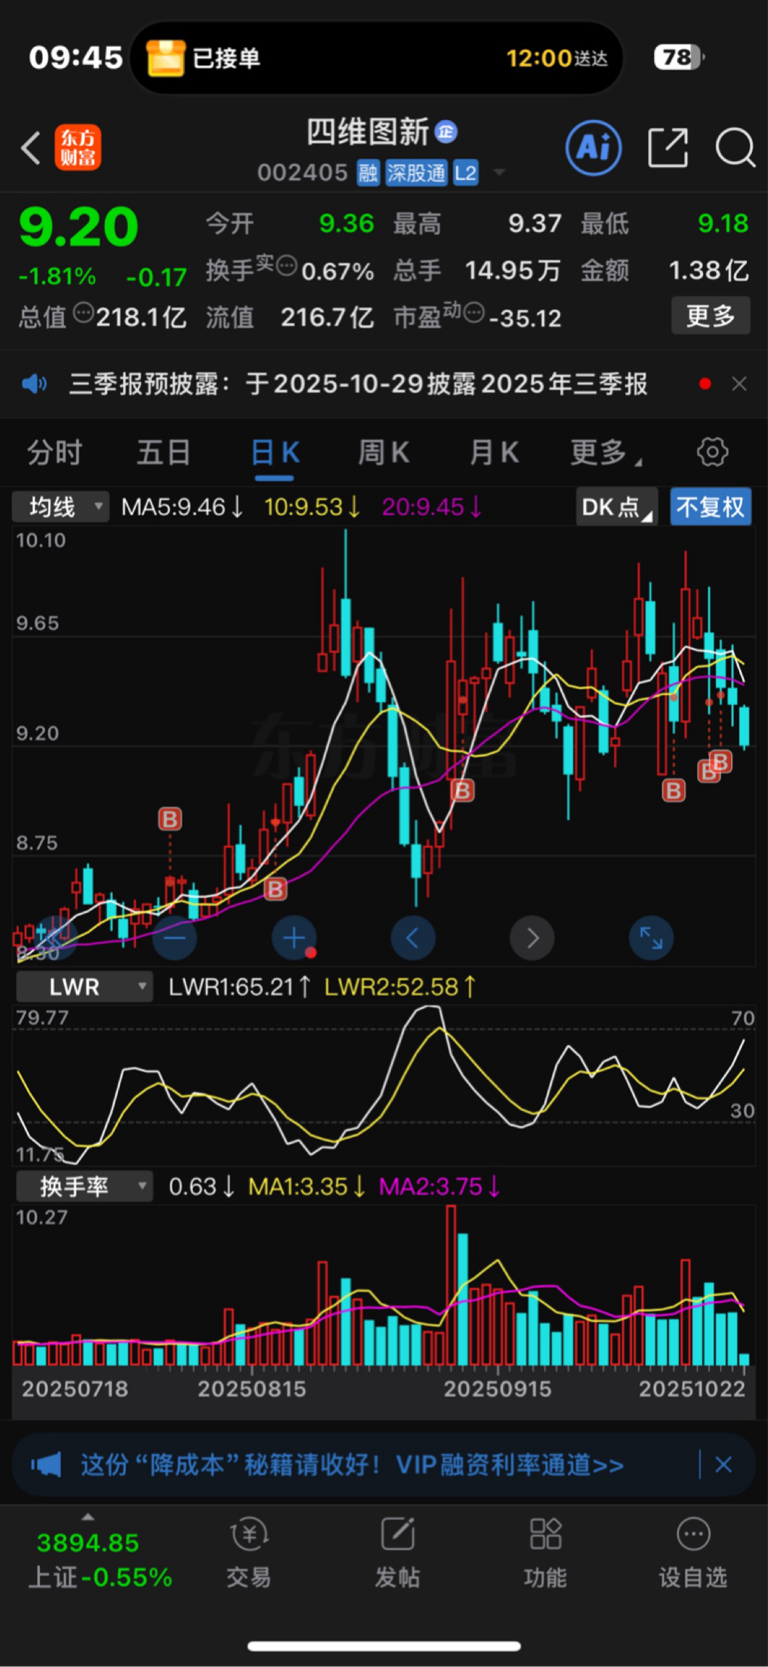This screenshot has width=768, height=1667.
Task: Open the LWR indicator dropdown
Action: click(84, 987)
